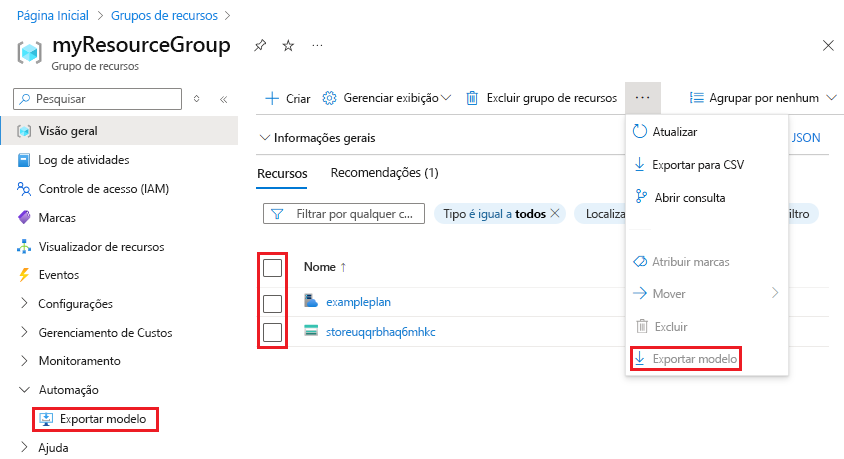
Task: Click the Mover submenu chevron arrow
Action: [x=775, y=293]
